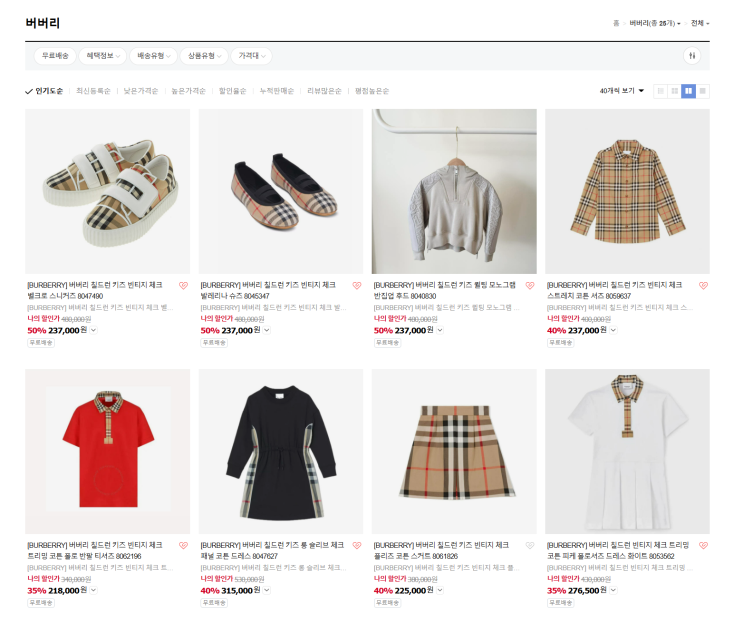Expand price details for sneakers 237,000원
Viewport: 743px width, 623px height.
(x=93, y=330)
